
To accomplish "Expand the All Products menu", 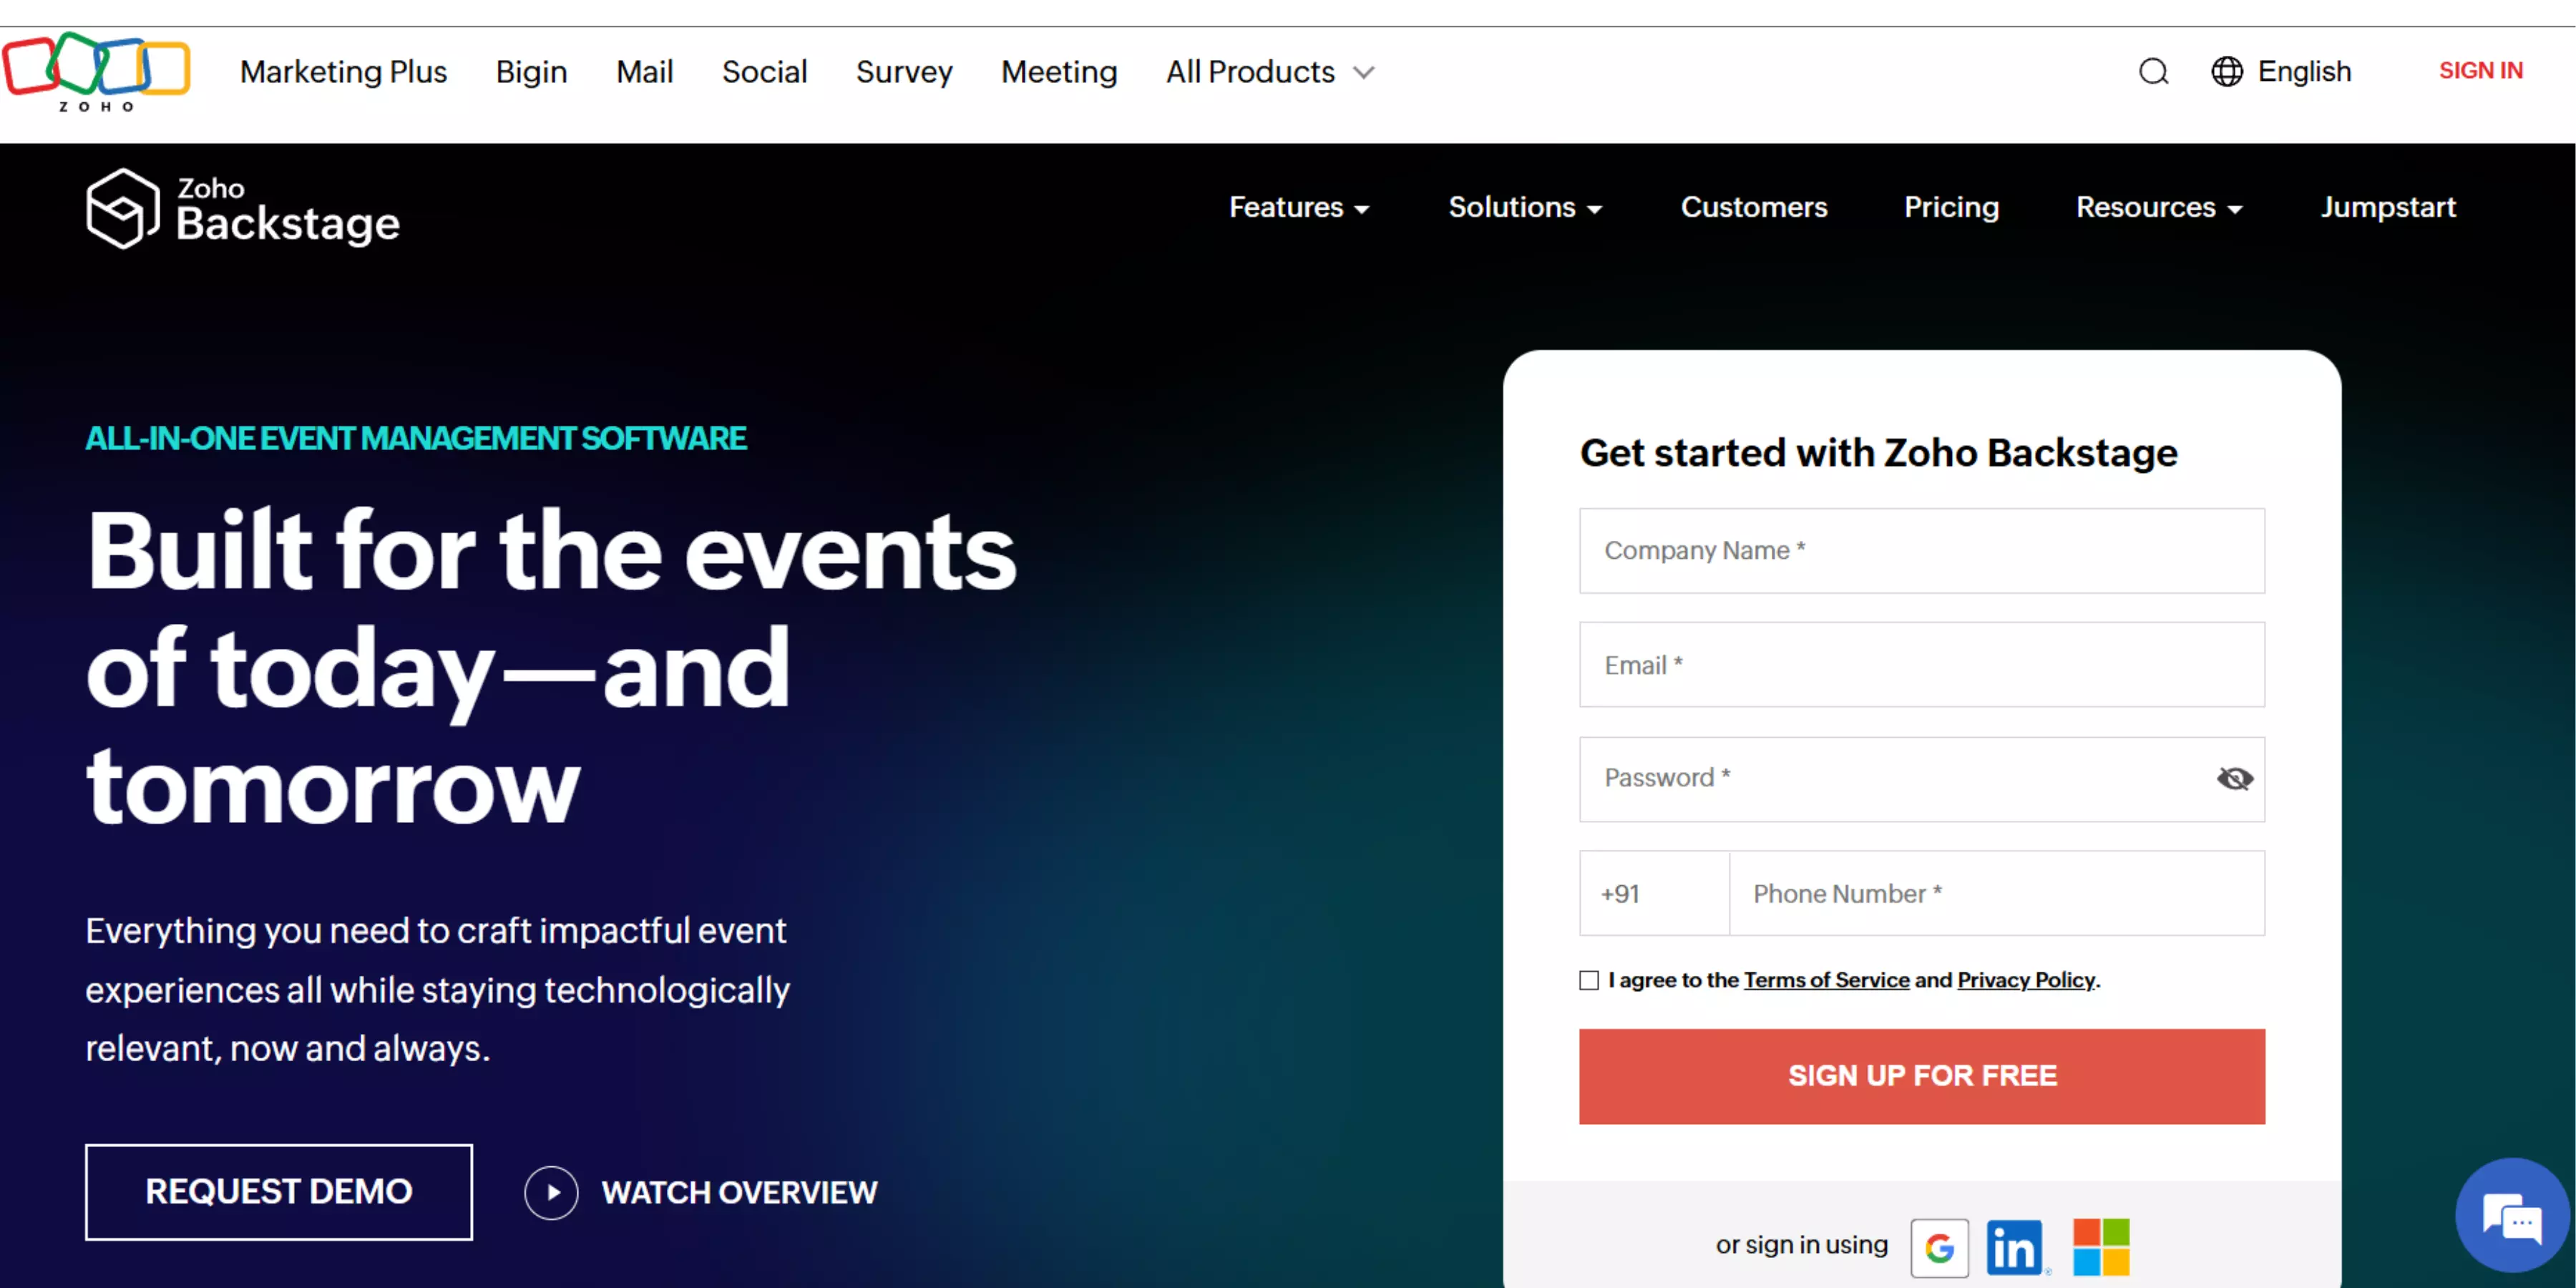I will pyautogui.click(x=1268, y=71).
